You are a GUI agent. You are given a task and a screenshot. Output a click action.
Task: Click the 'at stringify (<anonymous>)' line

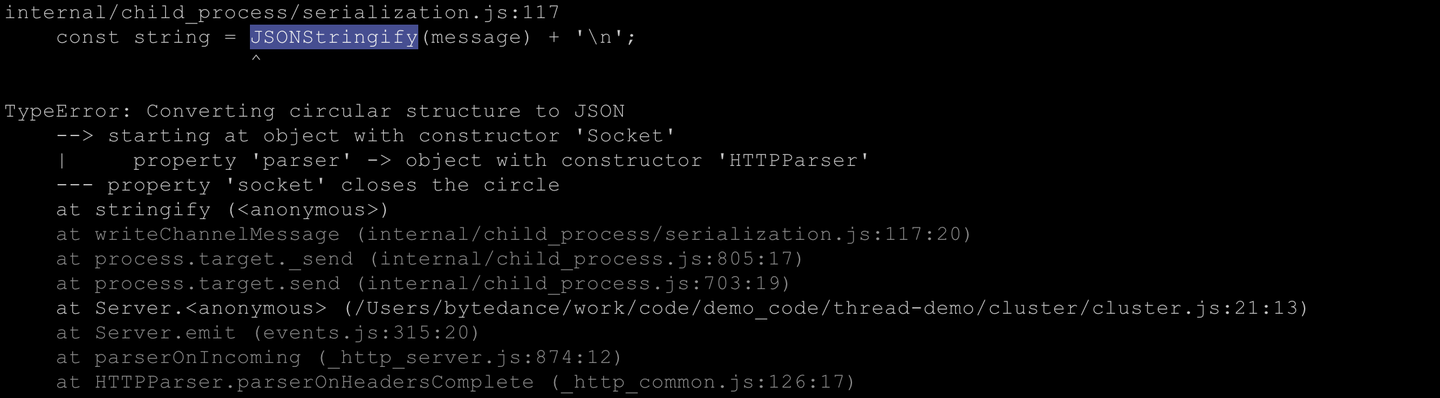coord(222,210)
